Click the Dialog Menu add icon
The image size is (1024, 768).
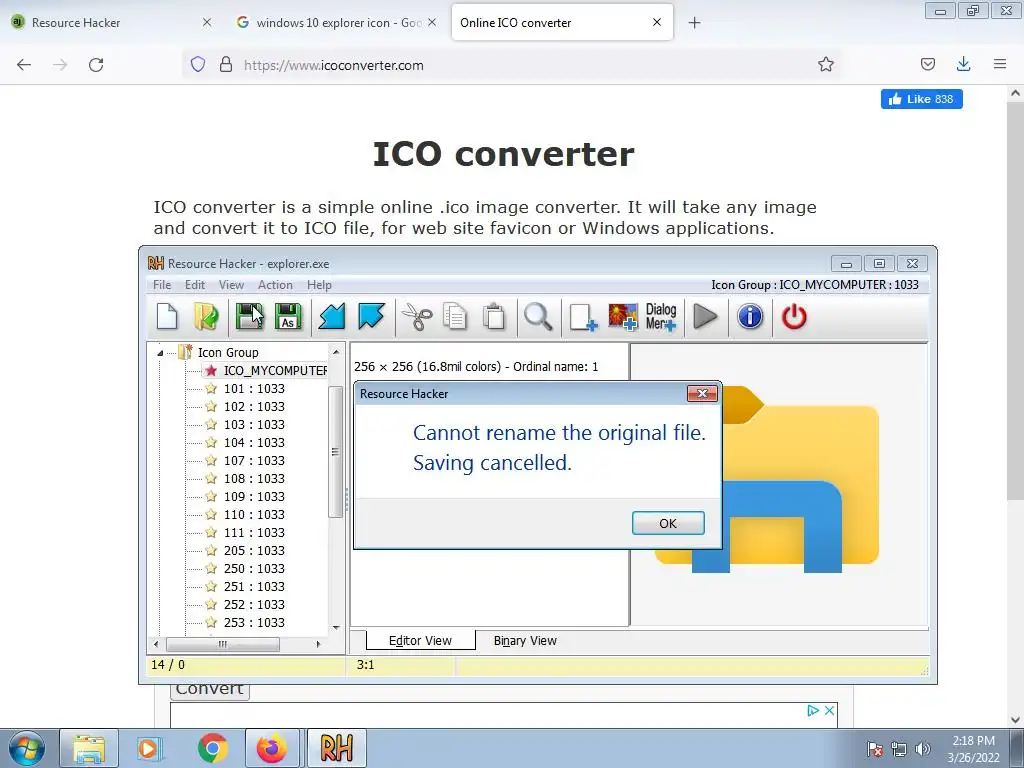tap(661, 317)
